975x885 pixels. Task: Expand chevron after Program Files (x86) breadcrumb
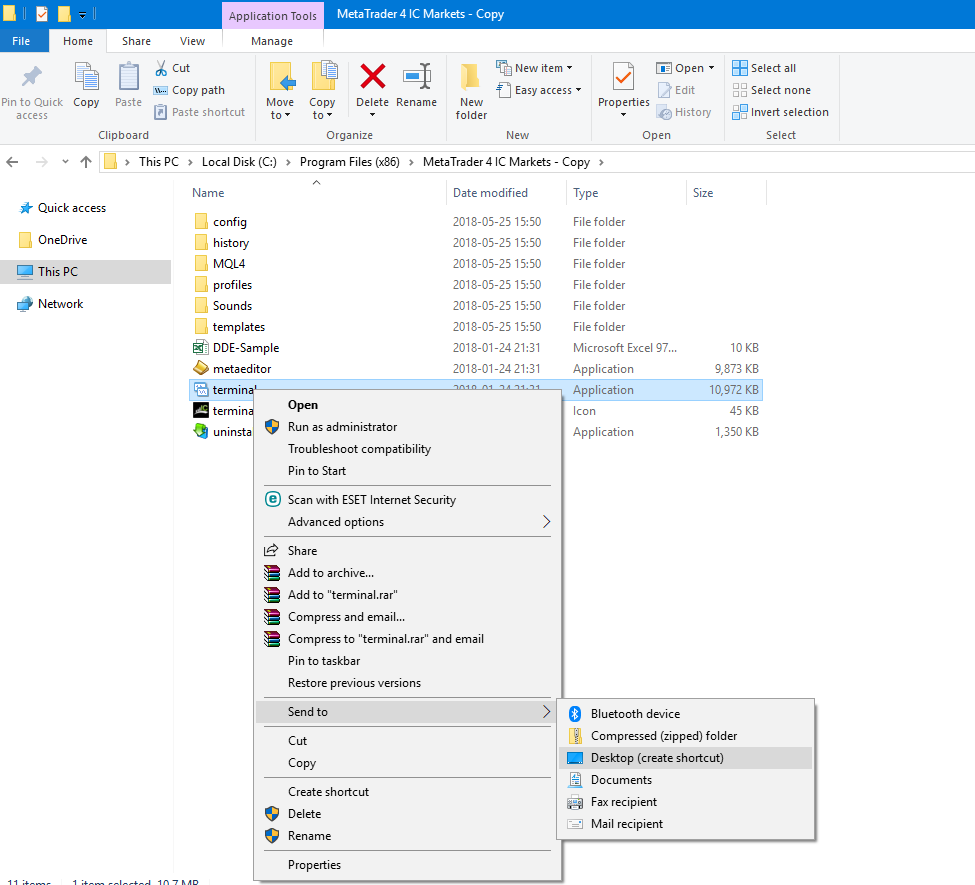pyautogui.click(x=411, y=162)
